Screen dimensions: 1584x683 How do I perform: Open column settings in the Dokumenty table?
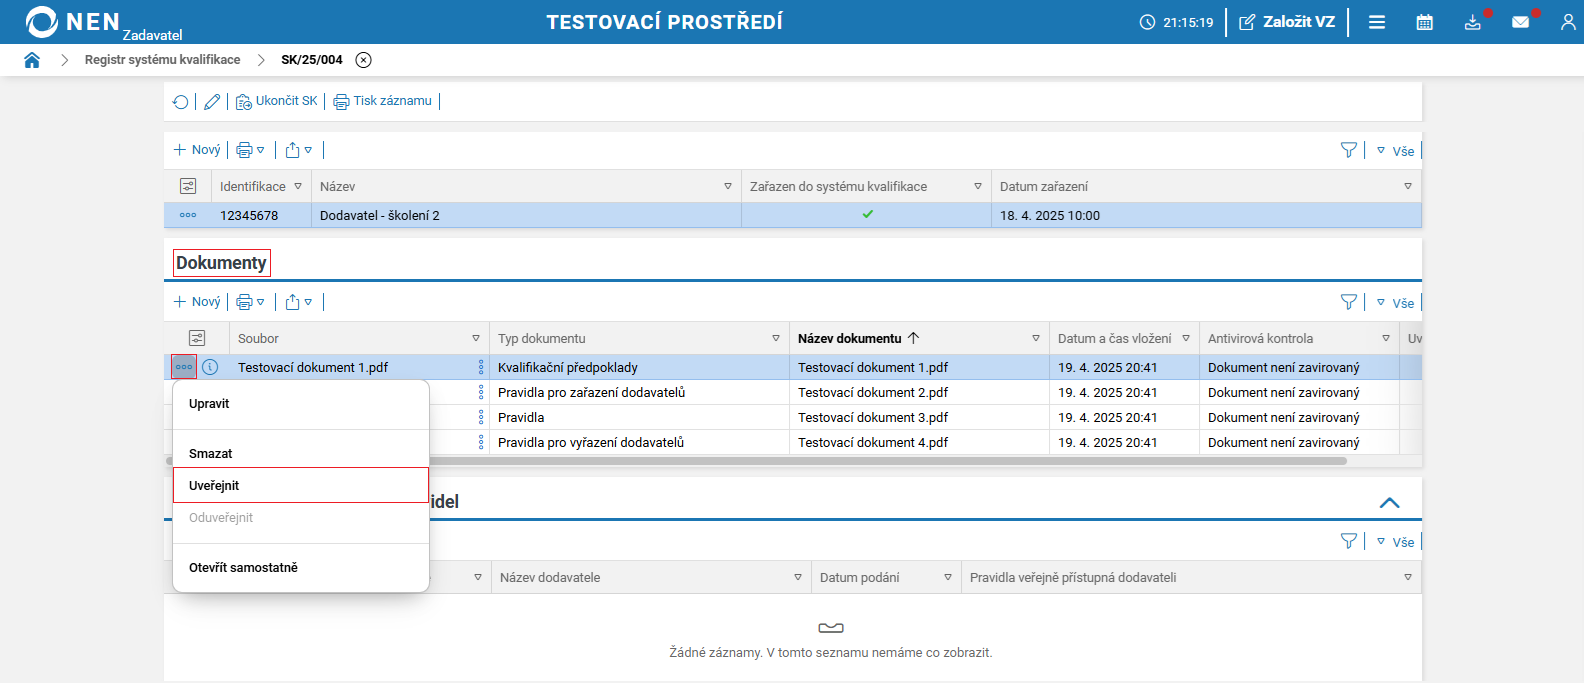(197, 338)
